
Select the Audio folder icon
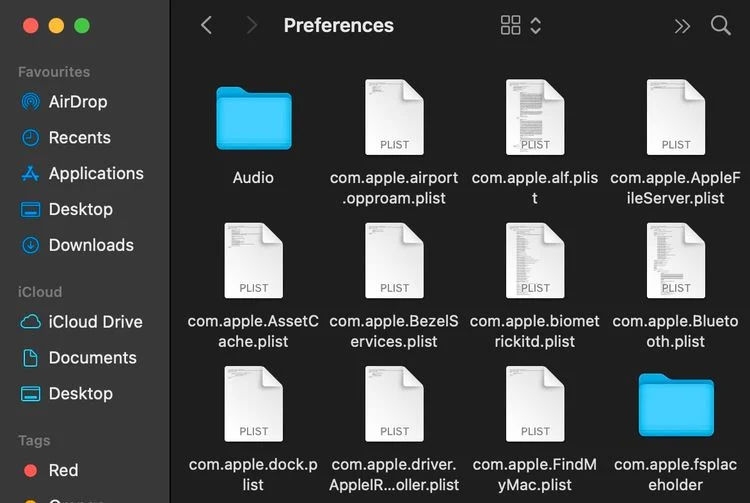[253, 118]
